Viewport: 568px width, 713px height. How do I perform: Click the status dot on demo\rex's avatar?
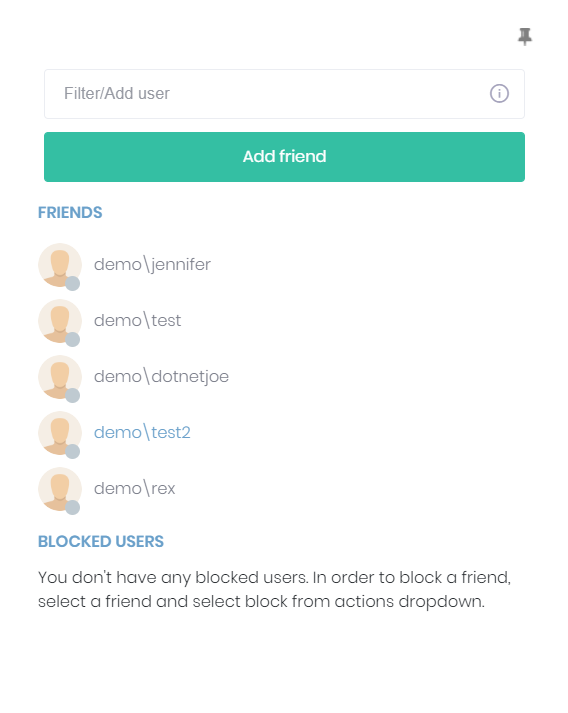tap(73, 507)
